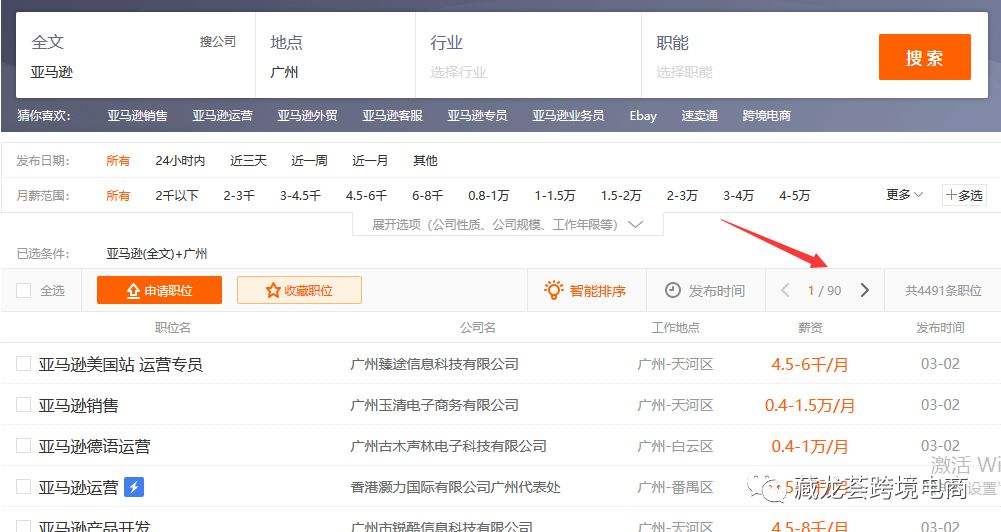Filter by 24小时内 publish date
The width and height of the screenshot is (1001, 532).
pos(180,161)
